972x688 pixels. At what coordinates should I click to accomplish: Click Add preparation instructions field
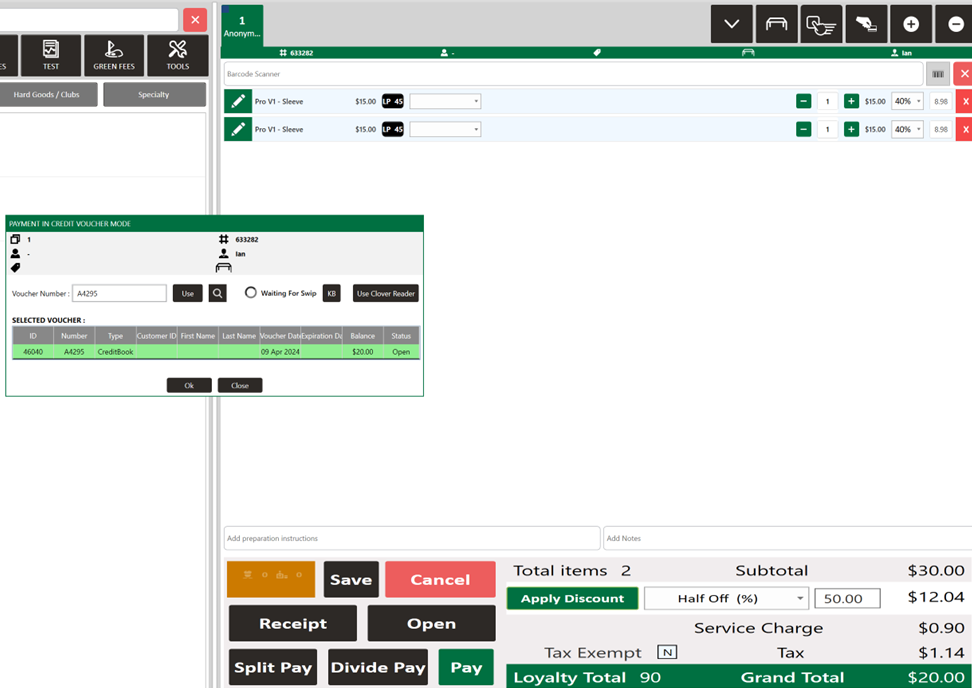[412, 539]
